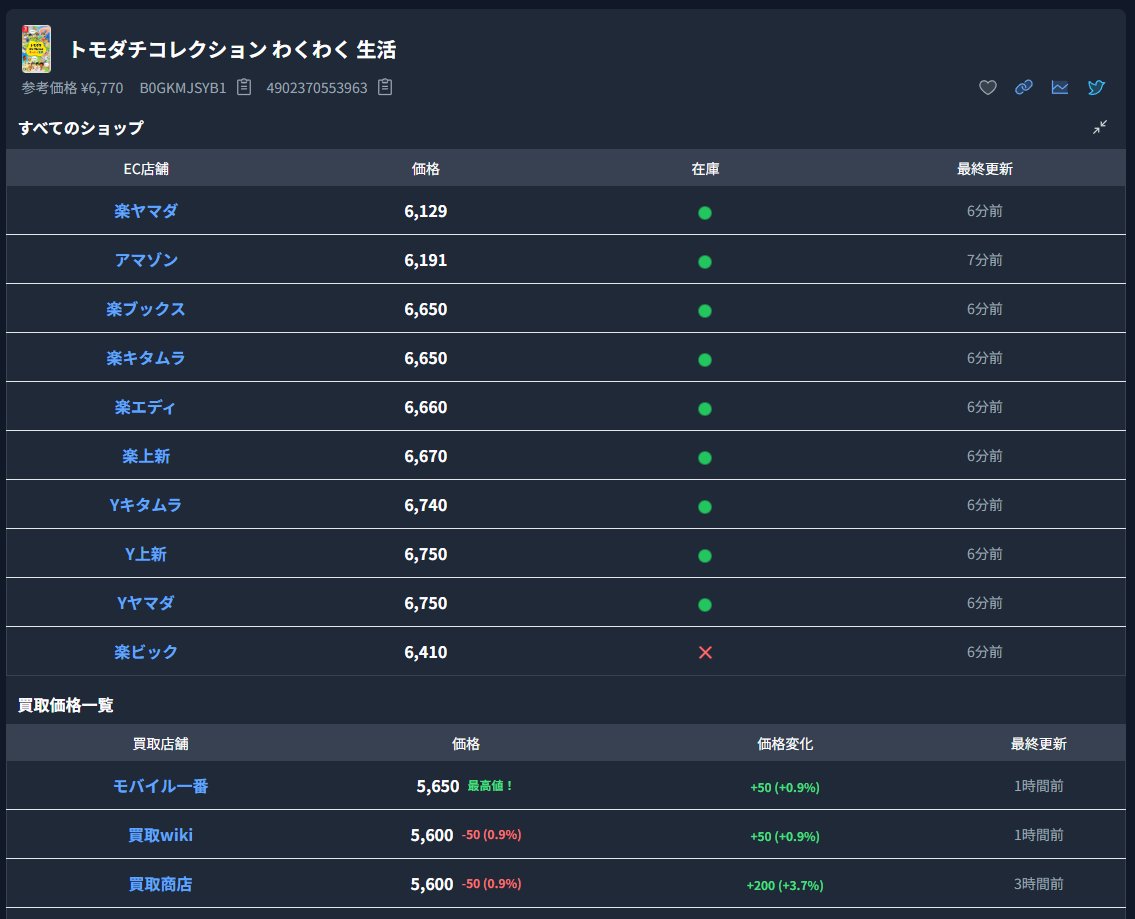
Task: Add product to favorites with heart icon
Action: [987, 88]
